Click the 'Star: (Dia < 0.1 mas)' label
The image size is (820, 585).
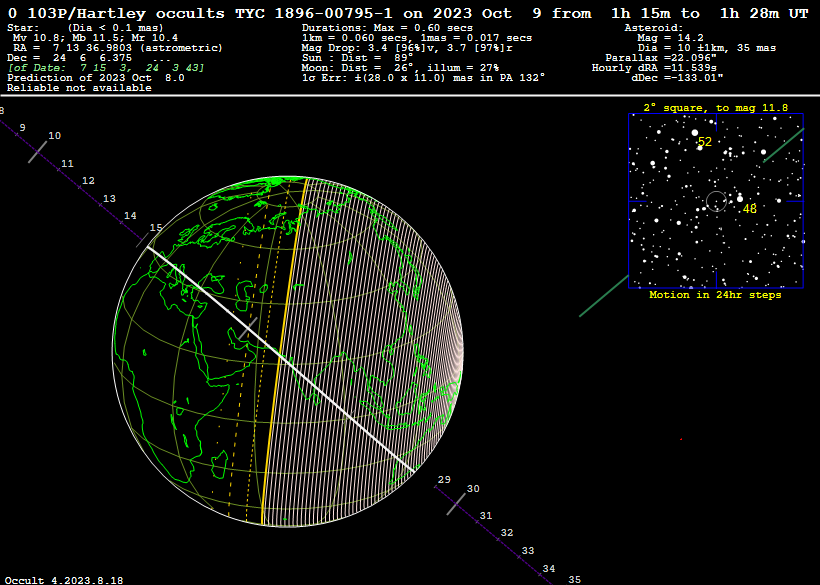(85, 28)
